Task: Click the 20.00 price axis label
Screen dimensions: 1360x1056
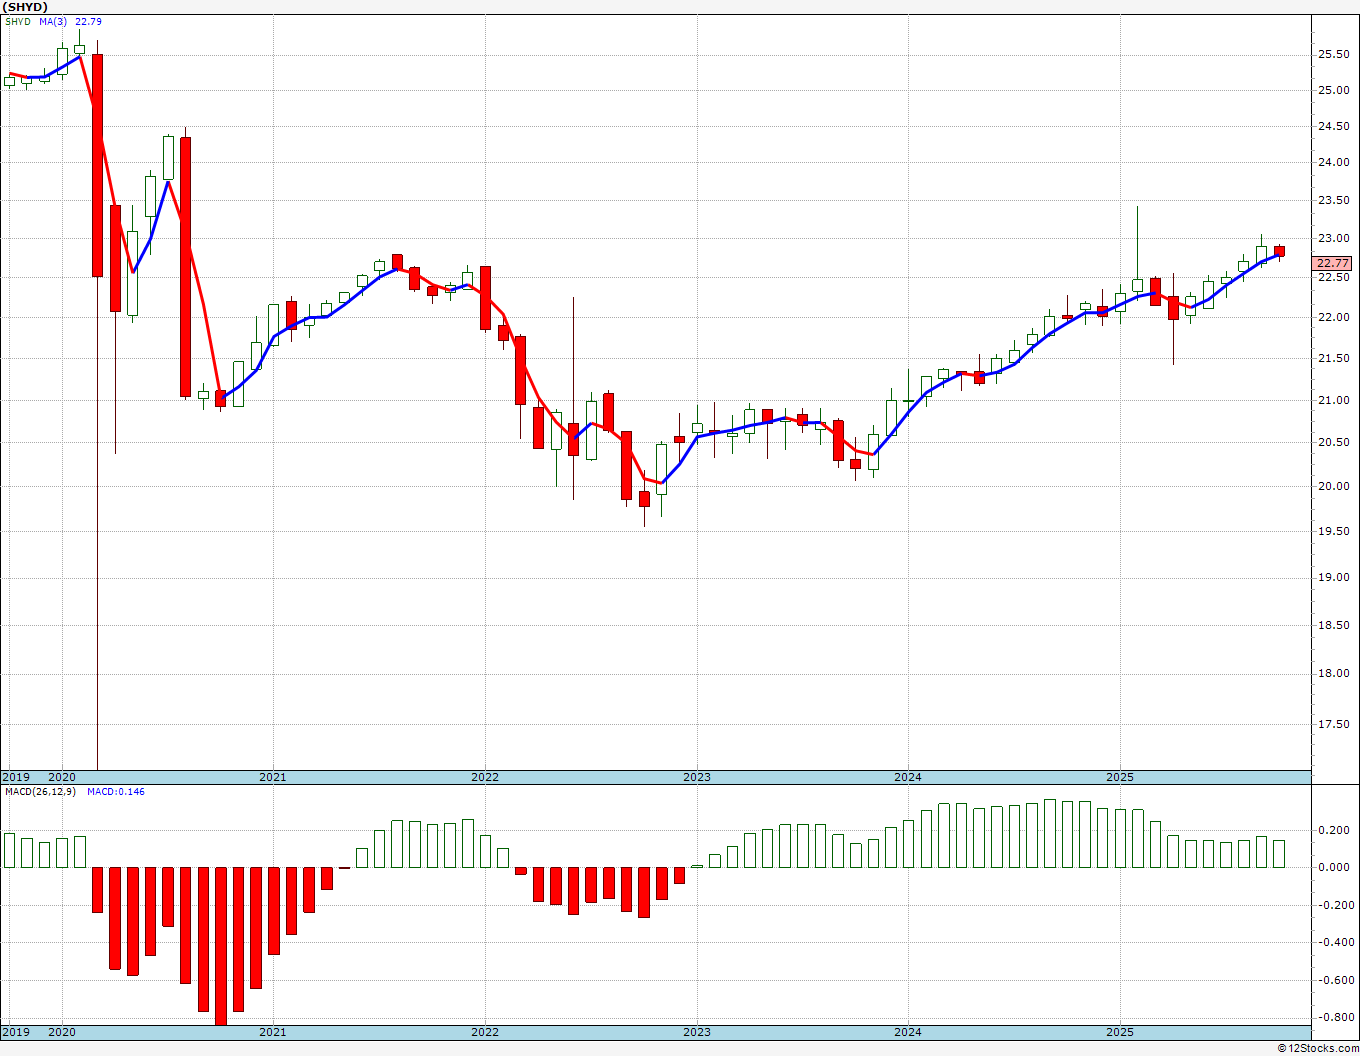Action: [1333, 486]
